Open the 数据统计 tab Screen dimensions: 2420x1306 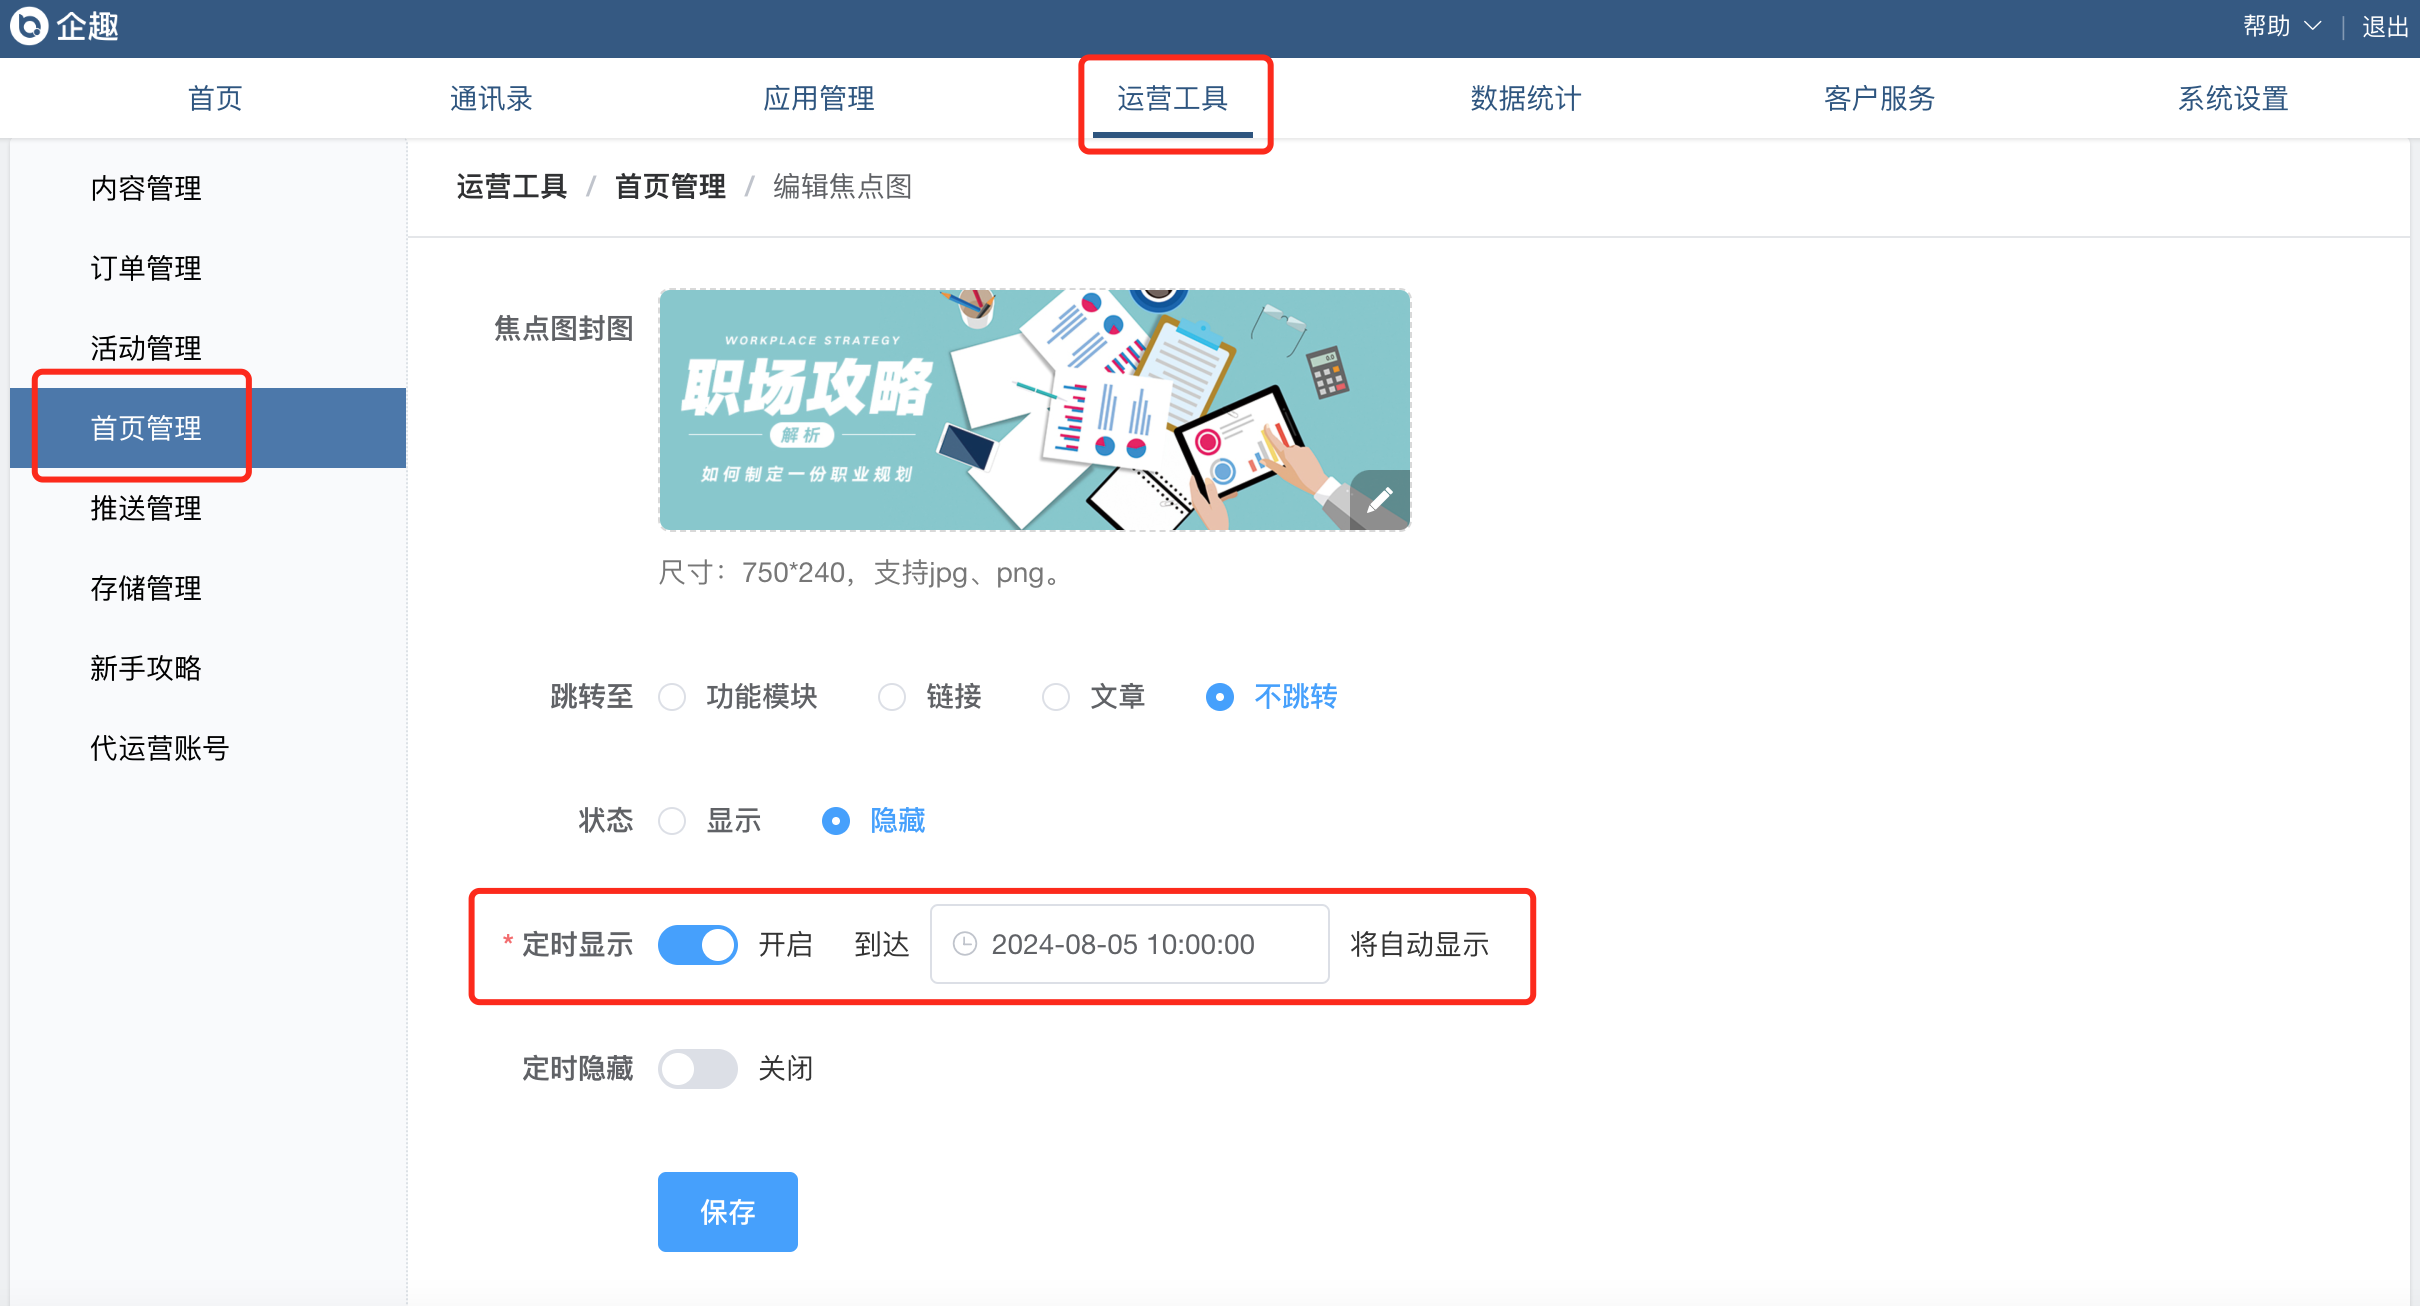[x=1526, y=98]
